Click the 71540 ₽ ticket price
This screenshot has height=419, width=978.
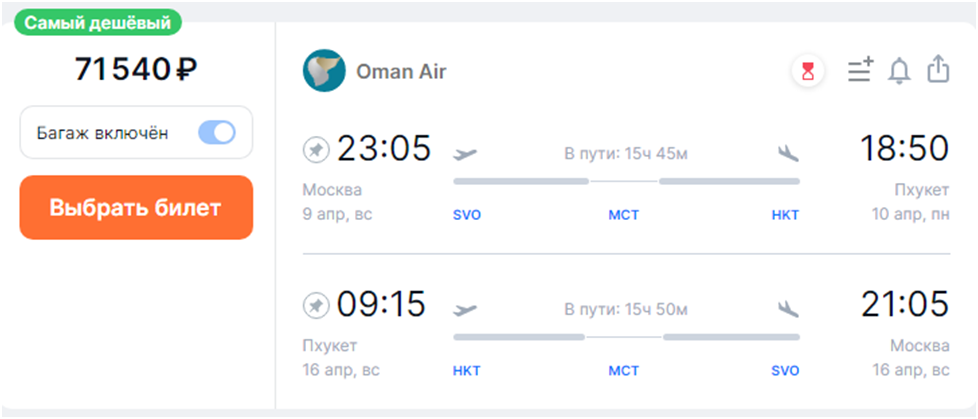point(136,69)
